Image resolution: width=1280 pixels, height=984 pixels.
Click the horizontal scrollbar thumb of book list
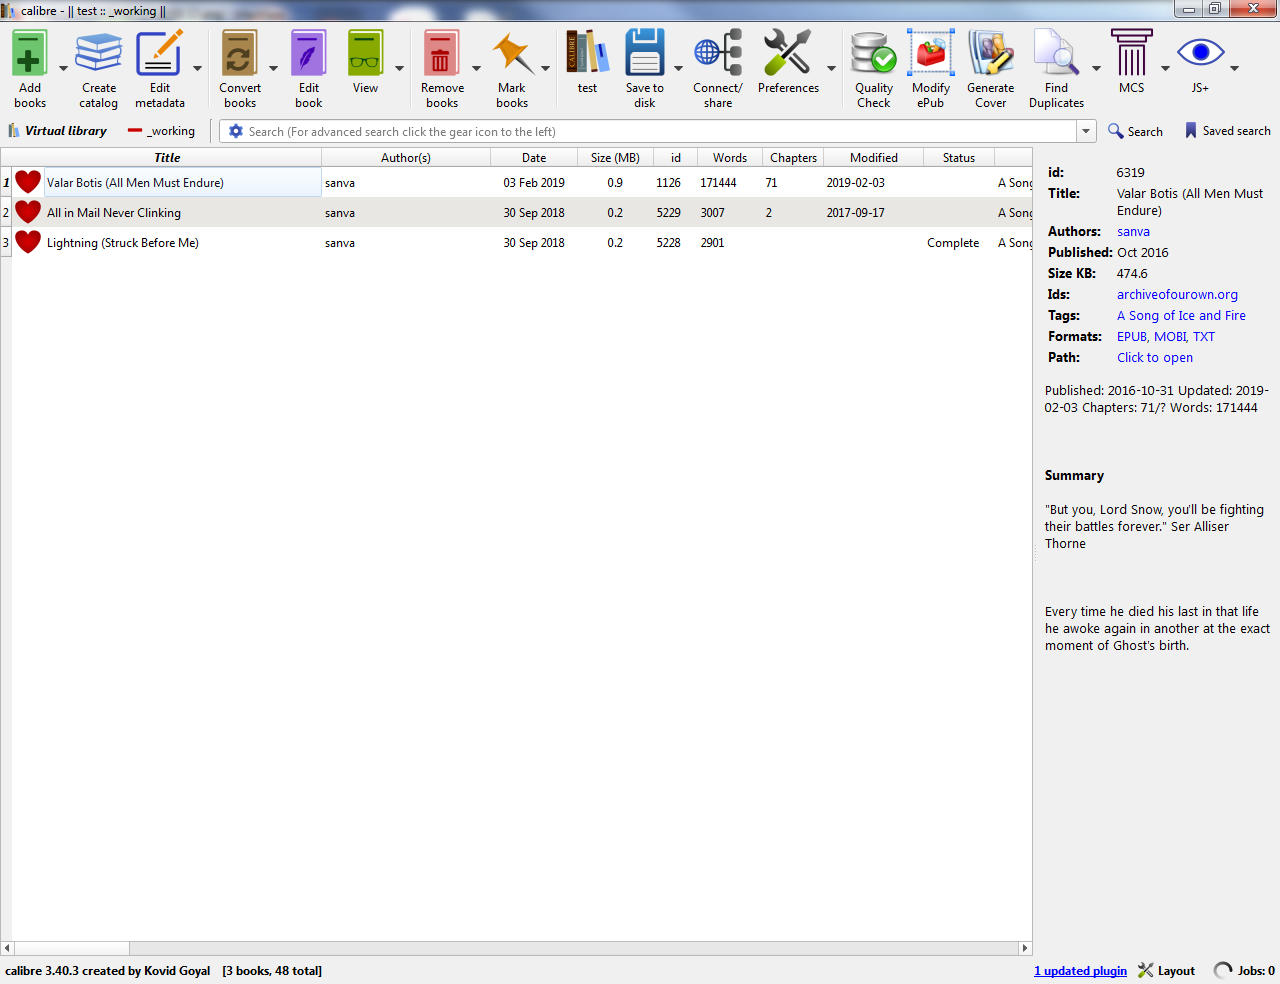pyautogui.click(x=71, y=948)
